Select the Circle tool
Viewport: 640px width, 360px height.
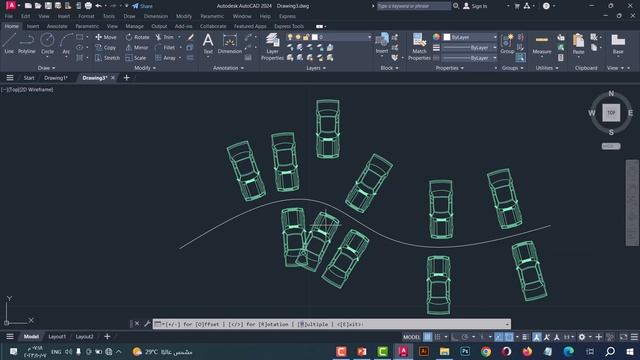click(x=47, y=44)
